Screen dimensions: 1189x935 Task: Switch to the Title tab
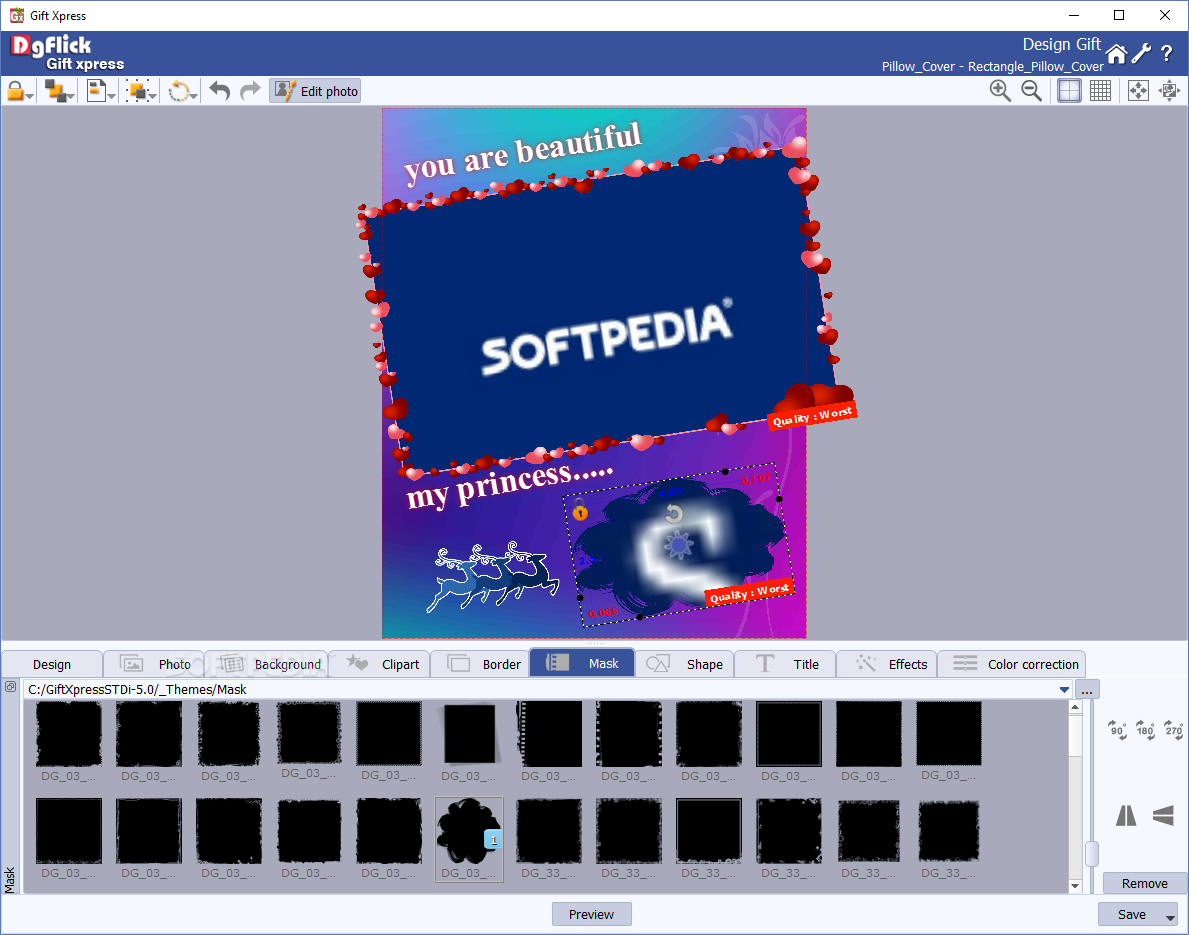point(785,664)
